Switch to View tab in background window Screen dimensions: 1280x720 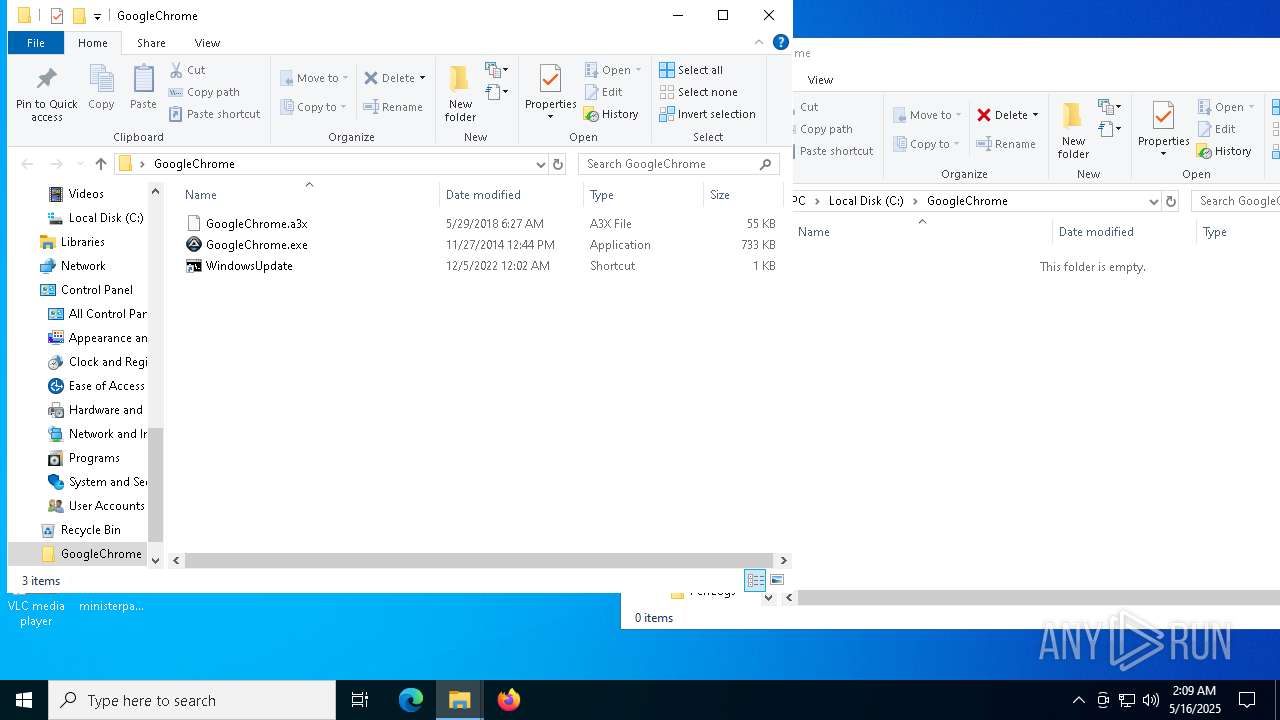820,80
